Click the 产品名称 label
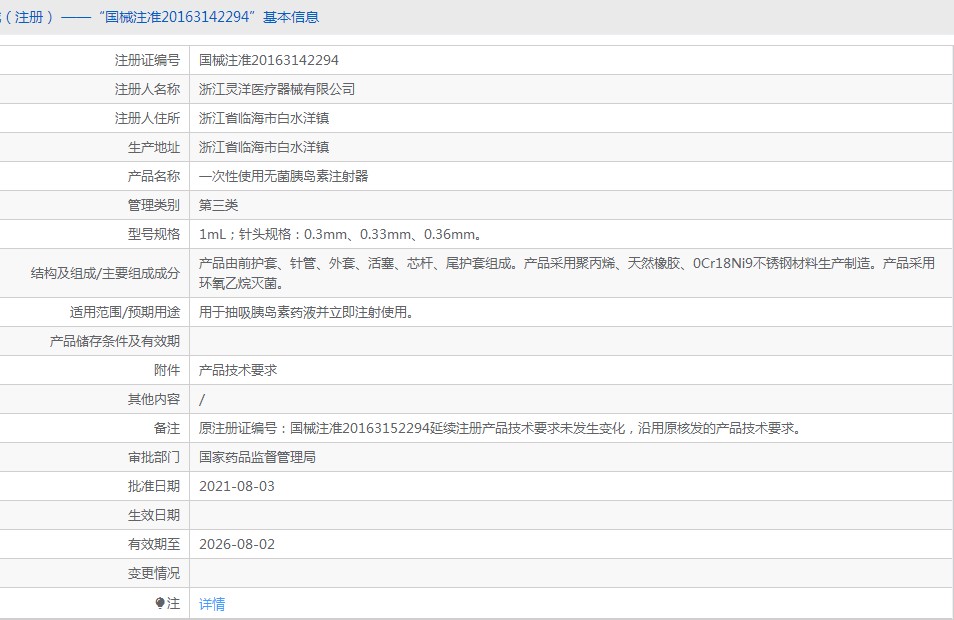Viewport: 954px width, 620px height. (x=154, y=176)
